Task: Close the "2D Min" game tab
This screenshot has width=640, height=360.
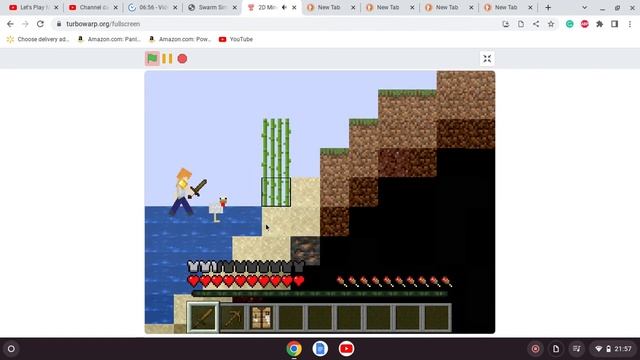Action: [294, 7]
